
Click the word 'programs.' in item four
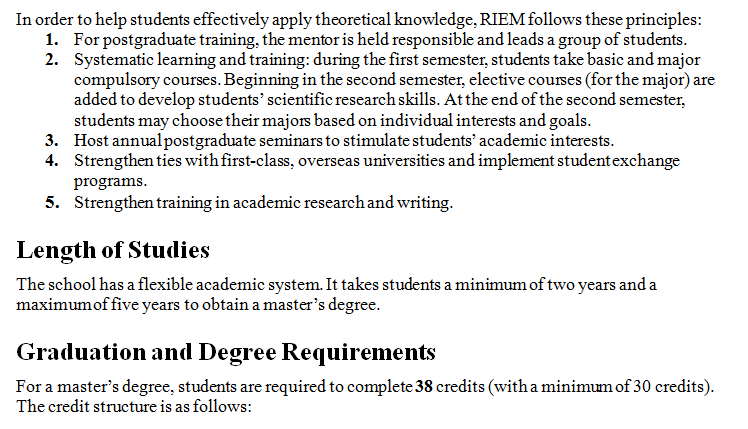pos(110,181)
